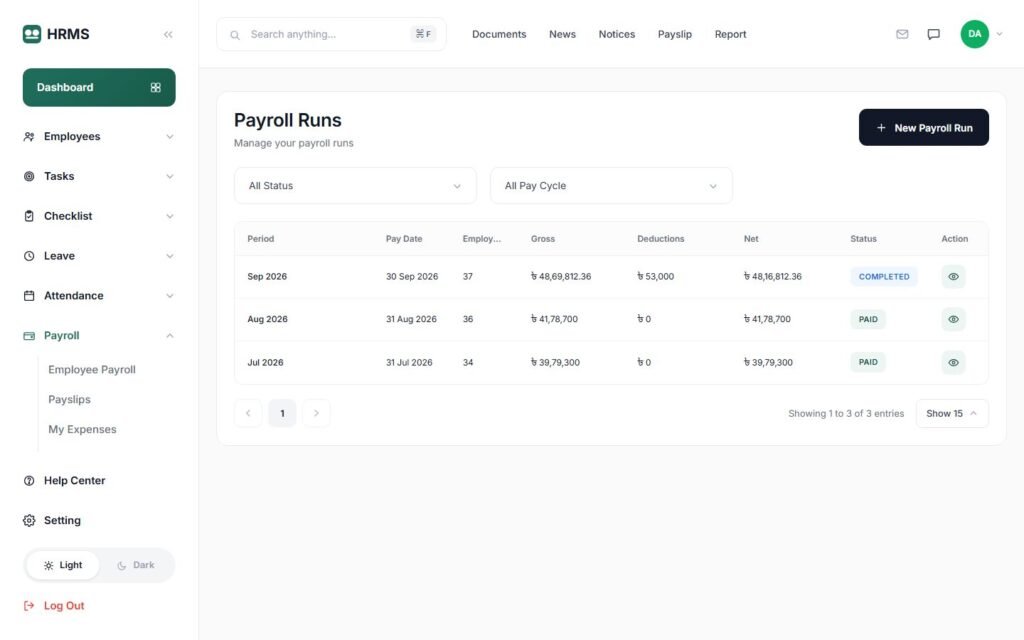Click the Leave clock icon
1024x640 pixels.
(x=29, y=256)
